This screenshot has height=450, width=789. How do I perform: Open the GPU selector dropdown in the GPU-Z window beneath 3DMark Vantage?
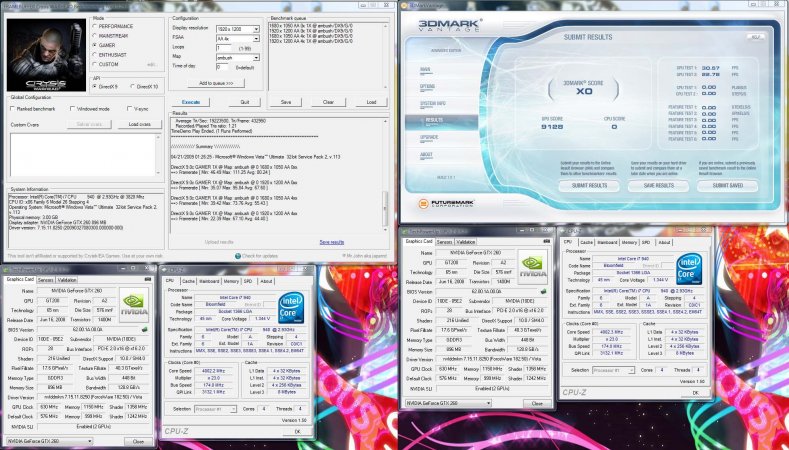click(448, 403)
